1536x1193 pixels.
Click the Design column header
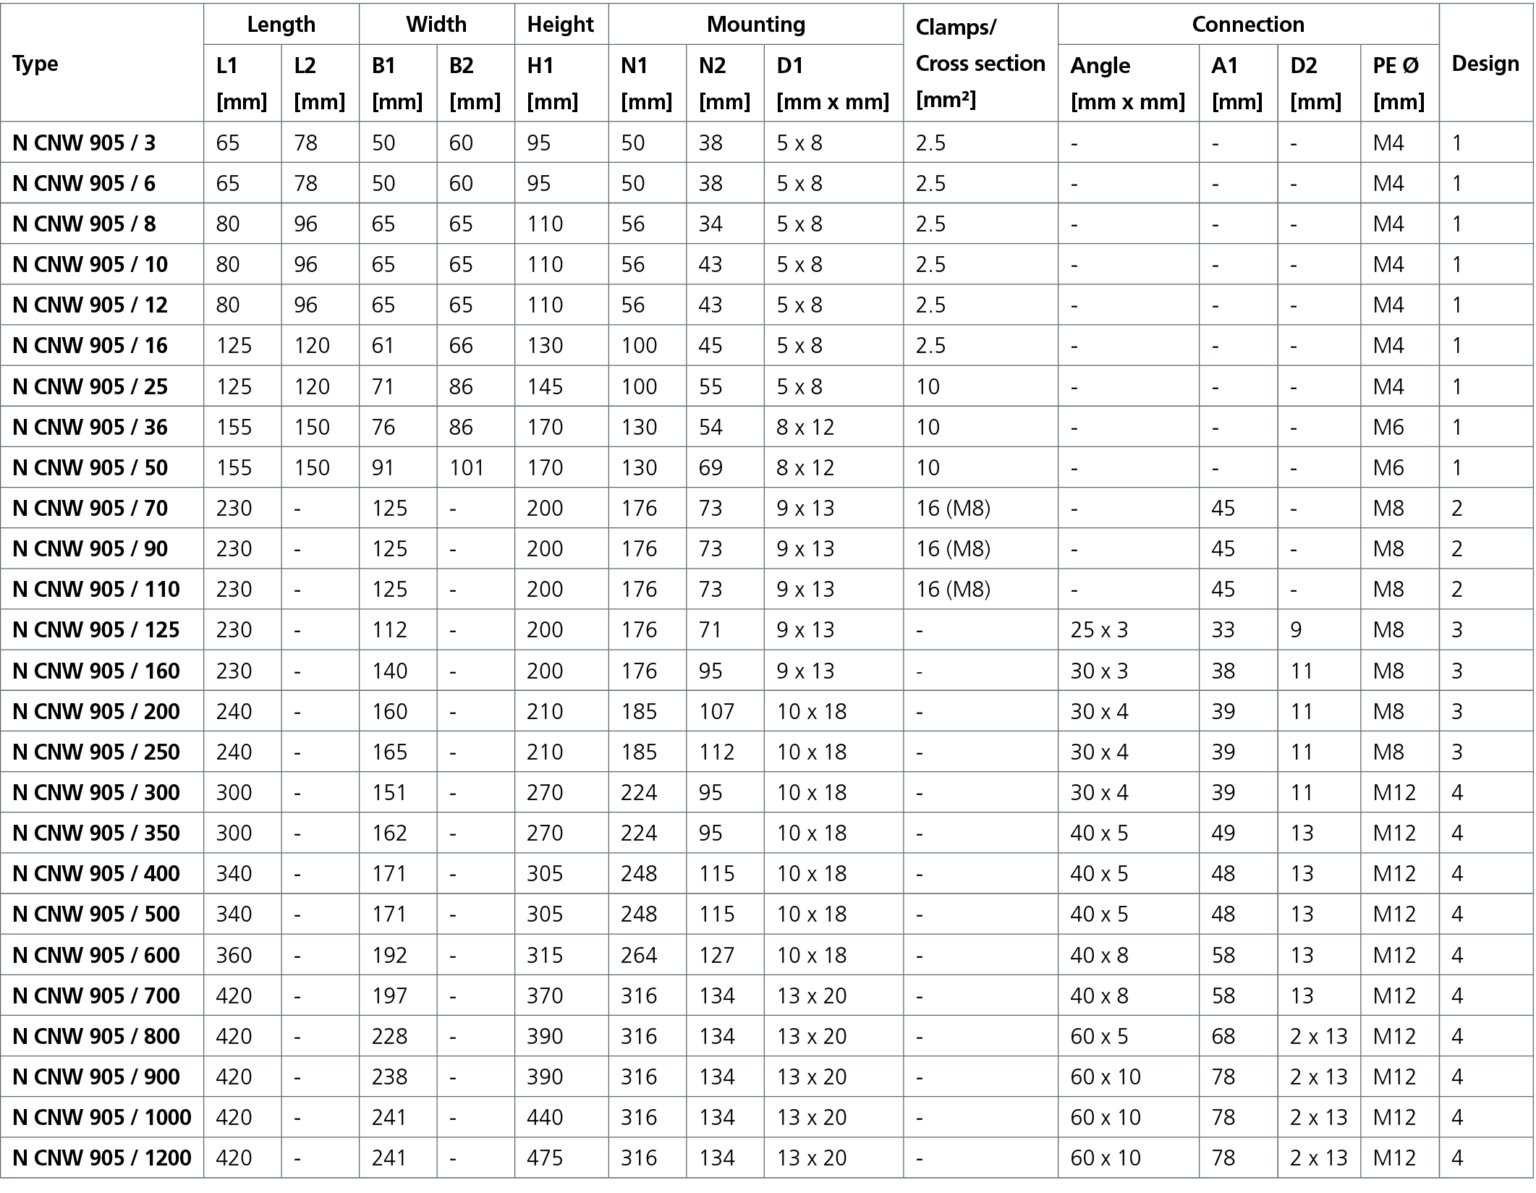(x=1485, y=64)
